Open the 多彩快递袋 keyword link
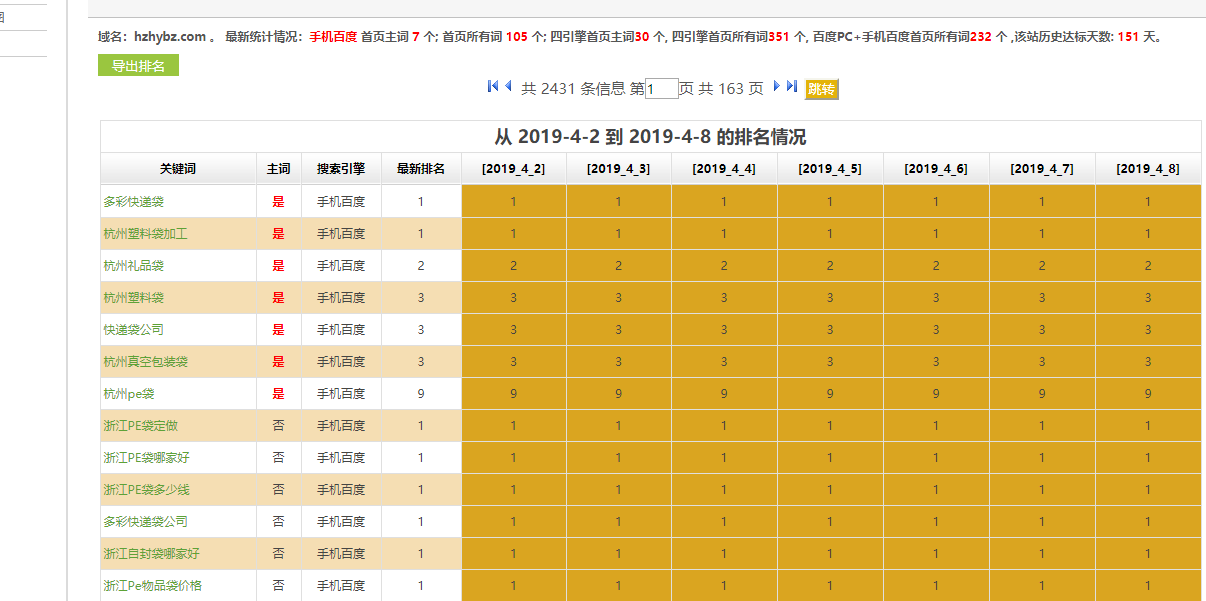 point(133,202)
